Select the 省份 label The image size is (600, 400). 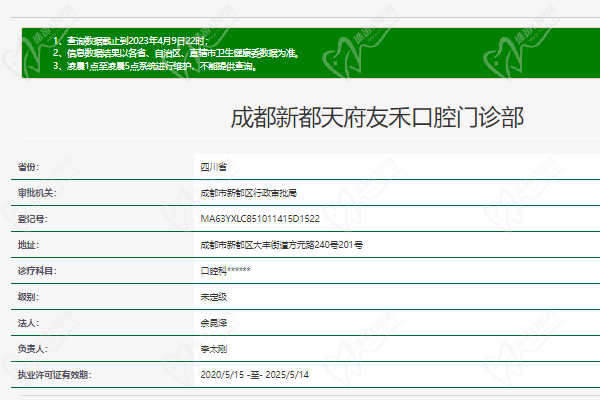coord(28,167)
